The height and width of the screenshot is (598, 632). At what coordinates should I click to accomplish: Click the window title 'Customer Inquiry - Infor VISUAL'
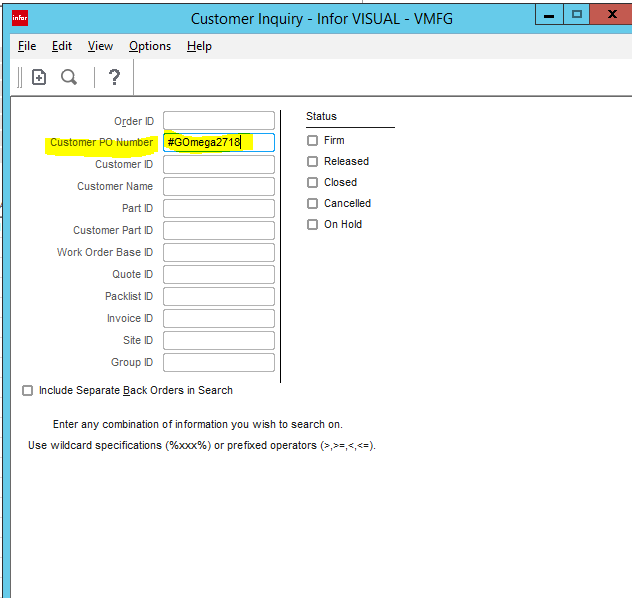tap(322, 19)
